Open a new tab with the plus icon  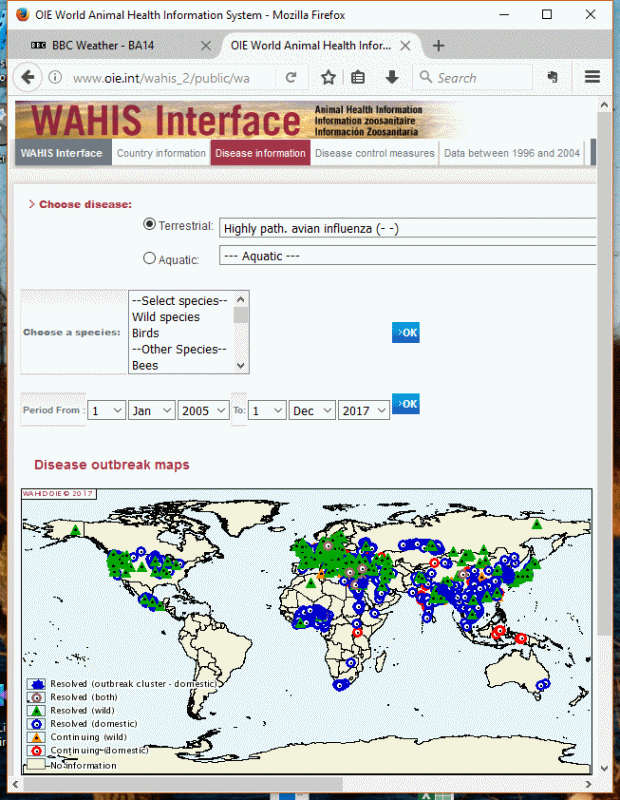[x=439, y=46]
